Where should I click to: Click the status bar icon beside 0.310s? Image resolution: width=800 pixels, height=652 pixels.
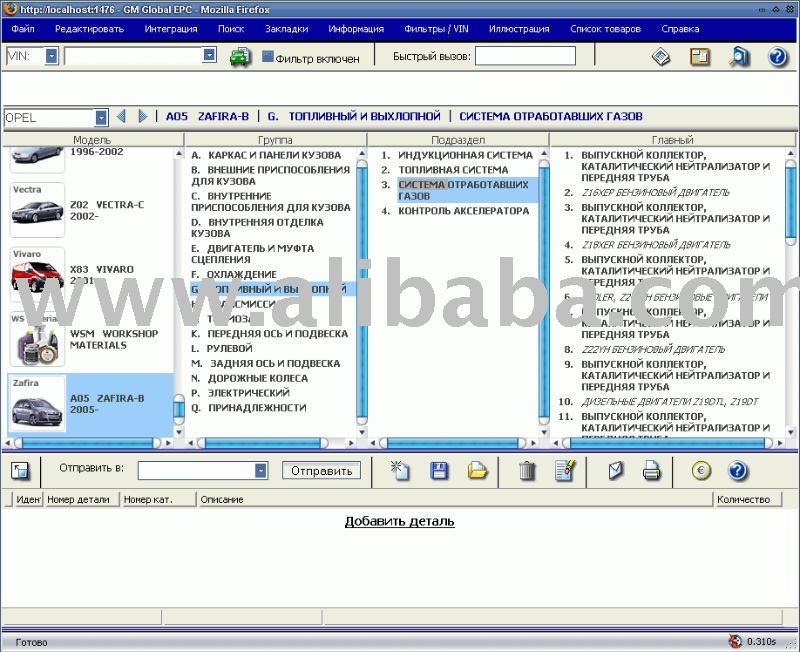735,641
